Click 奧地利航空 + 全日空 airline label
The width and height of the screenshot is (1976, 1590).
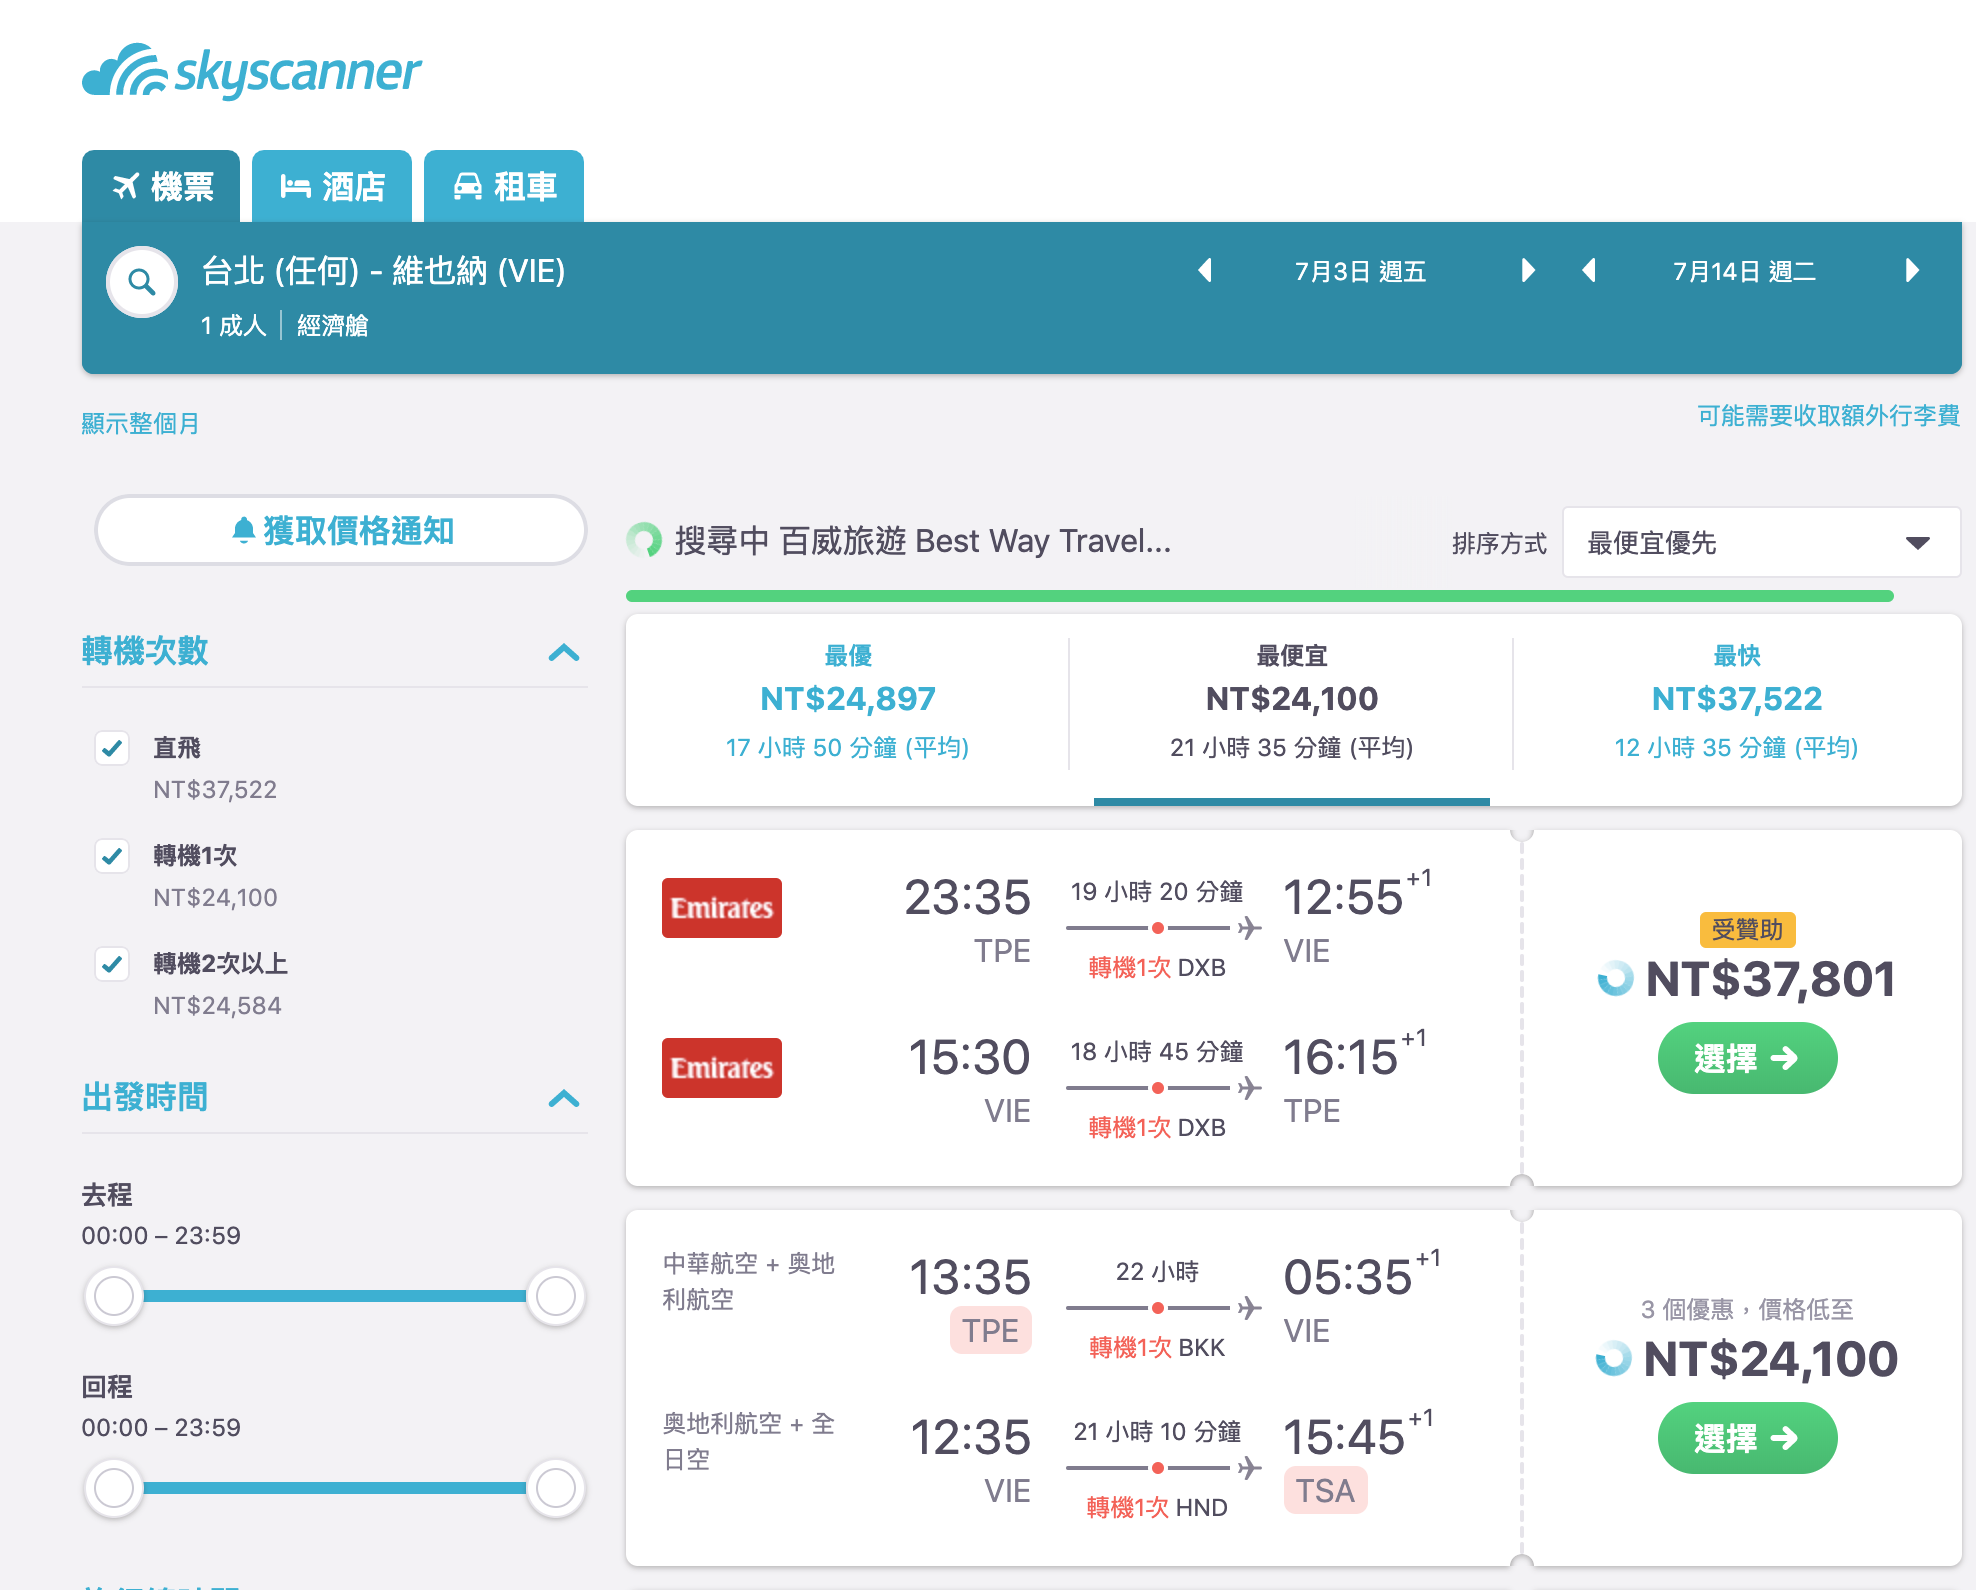click(748, 1441)
